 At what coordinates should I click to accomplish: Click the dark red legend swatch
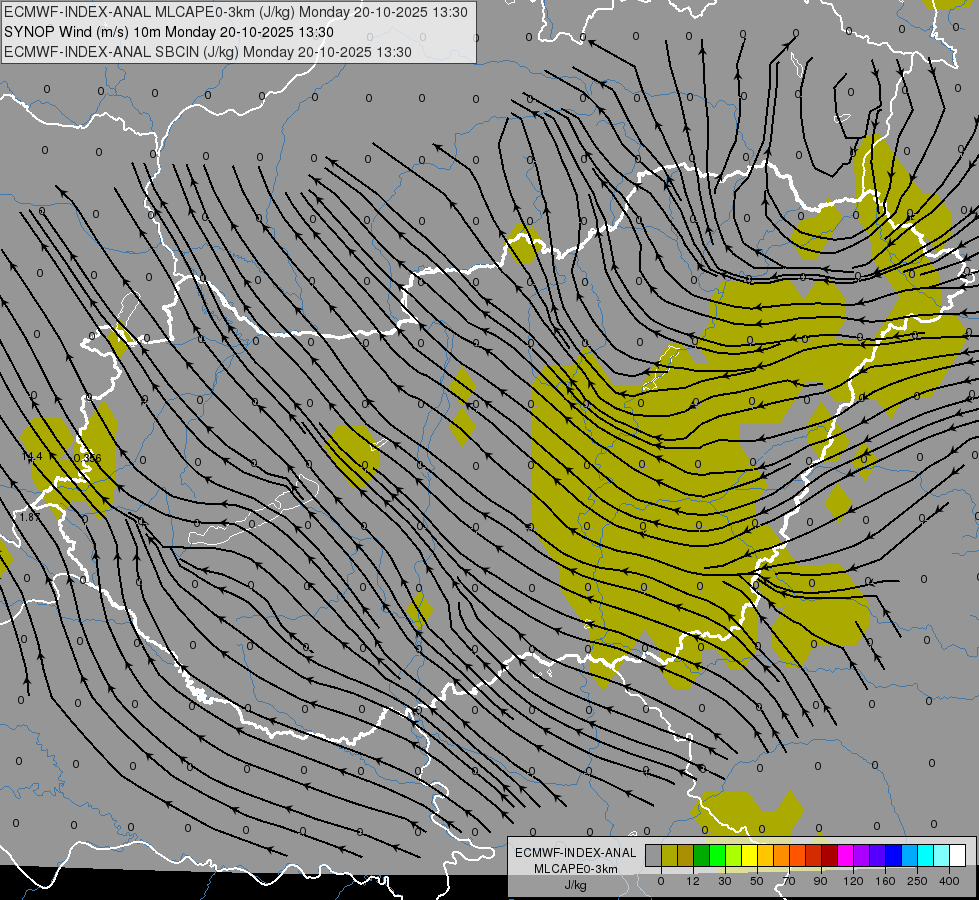coord(829,855)
